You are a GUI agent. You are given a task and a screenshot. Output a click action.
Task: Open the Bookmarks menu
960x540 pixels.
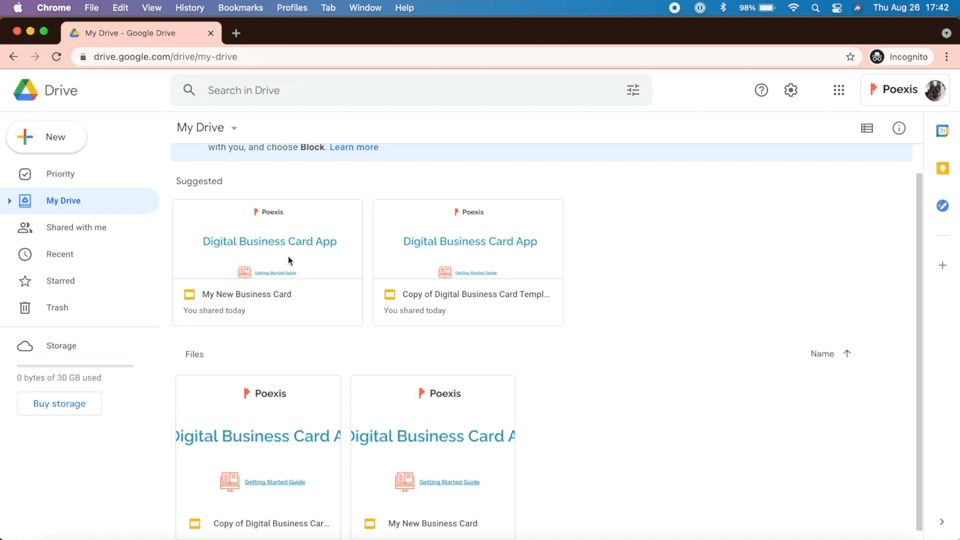tap(241, 8)
